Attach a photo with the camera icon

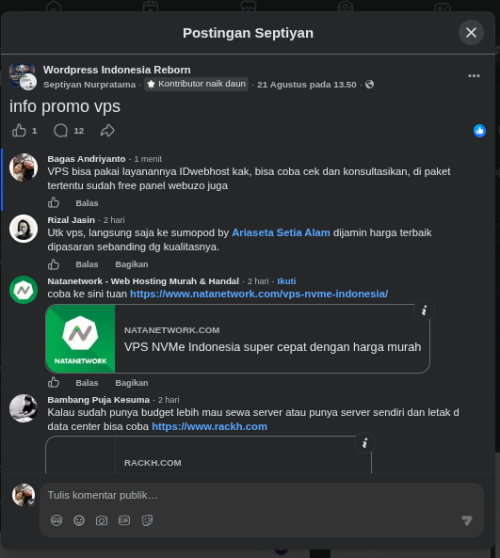click(x=101, y=520)
